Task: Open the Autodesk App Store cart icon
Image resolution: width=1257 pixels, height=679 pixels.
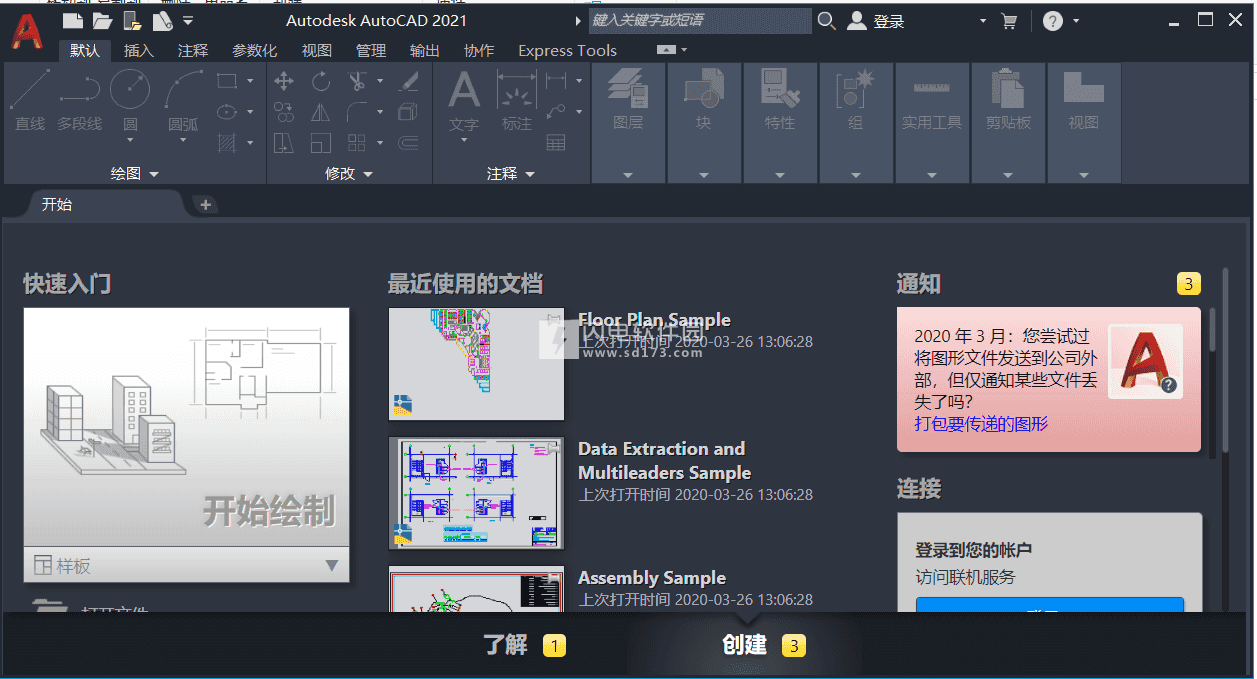Action: tap(1009, 21)
